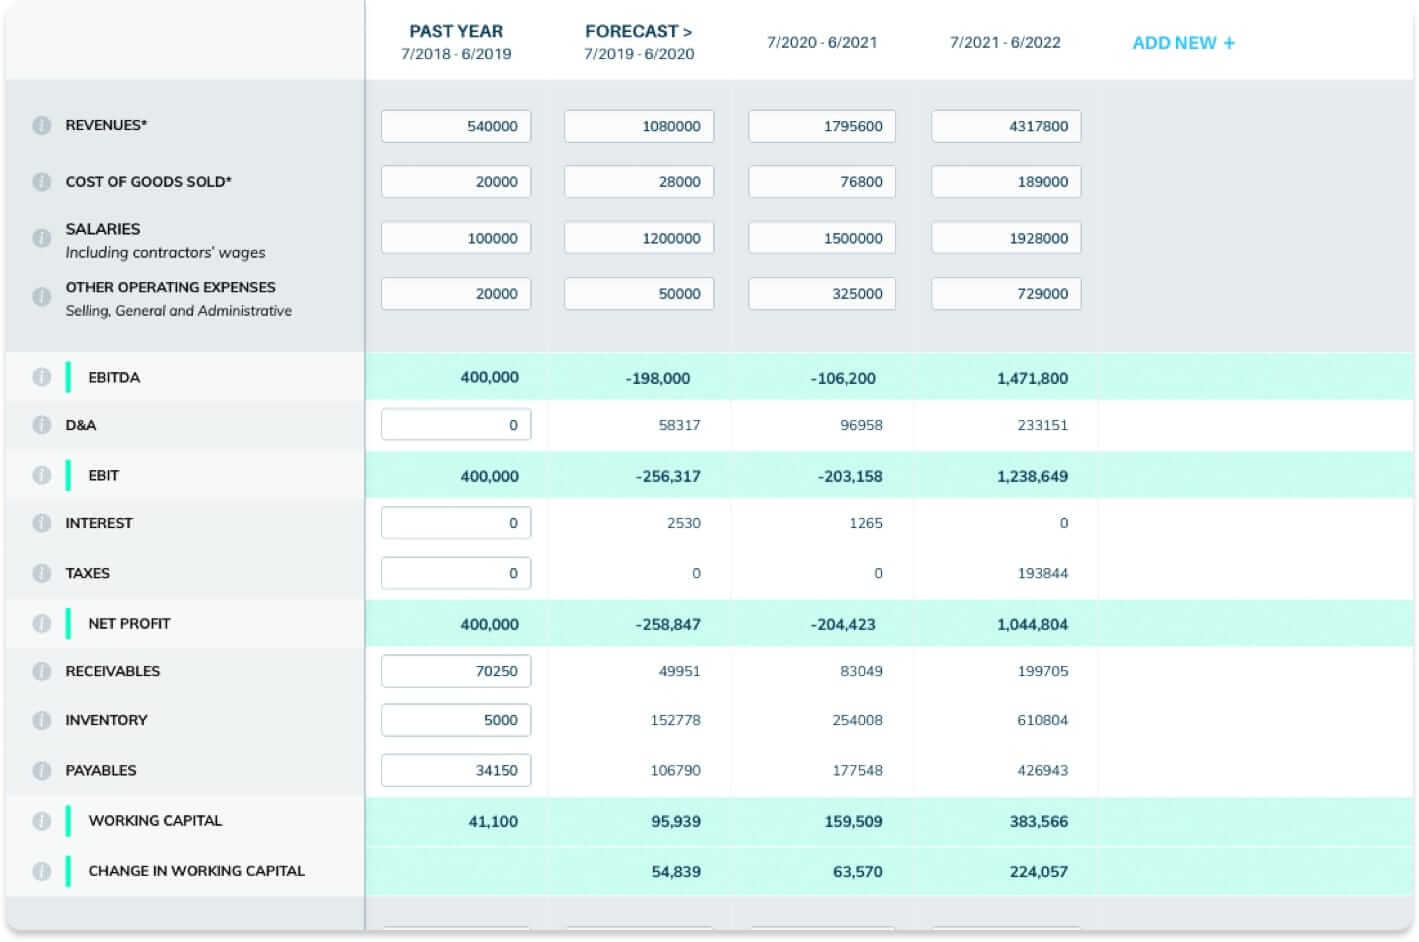This screenshot has height=942, width=1419.
Task: Click the 7/2021 - 6/2022 column header
Action: coord(1005,42)
